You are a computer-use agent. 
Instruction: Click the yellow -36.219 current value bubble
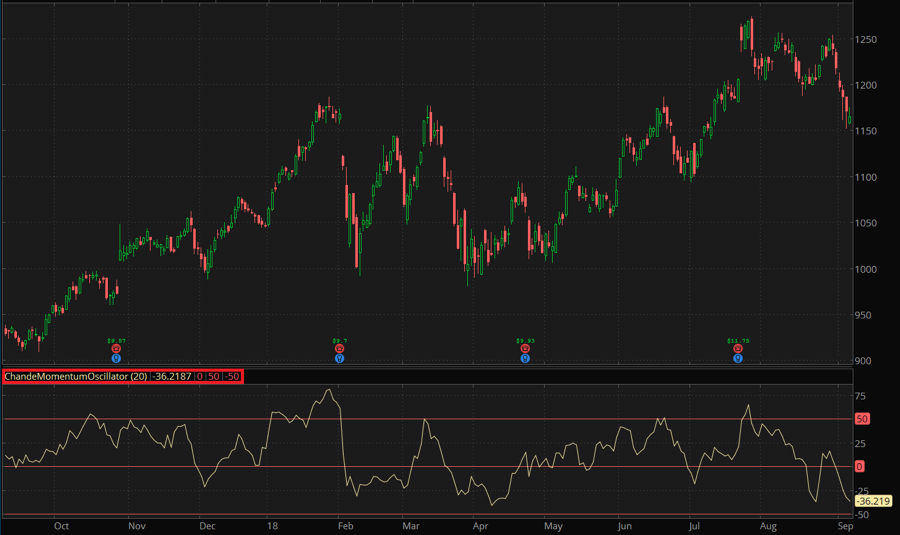[x=872, y=501]
